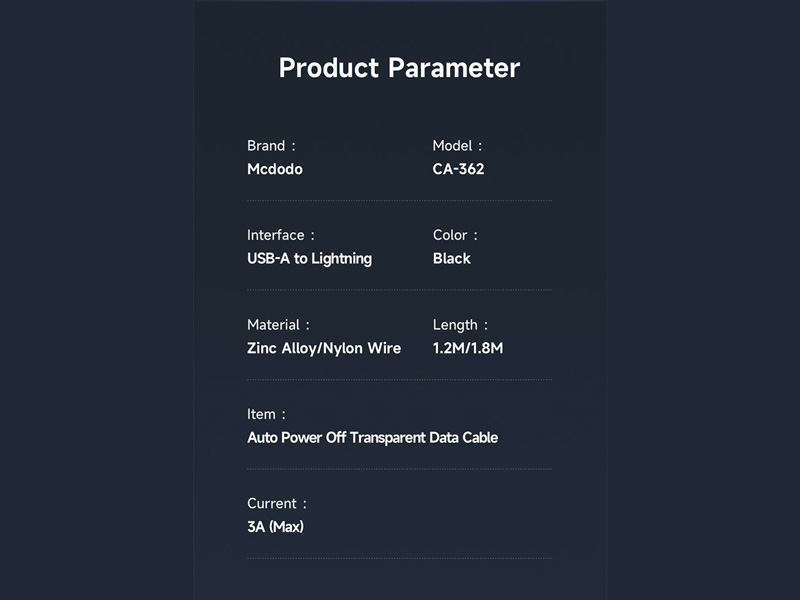Select the 3A (Max) current value
The width and height of the screenshot is (800, 600).
click(x=275, y=526)
